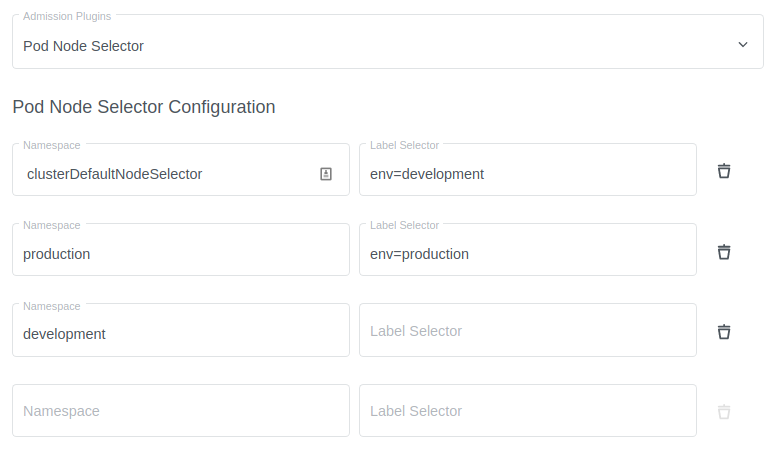783x453 pixels.
Task: Click the Label Selector label above env=production
Action: pos(404,225)
